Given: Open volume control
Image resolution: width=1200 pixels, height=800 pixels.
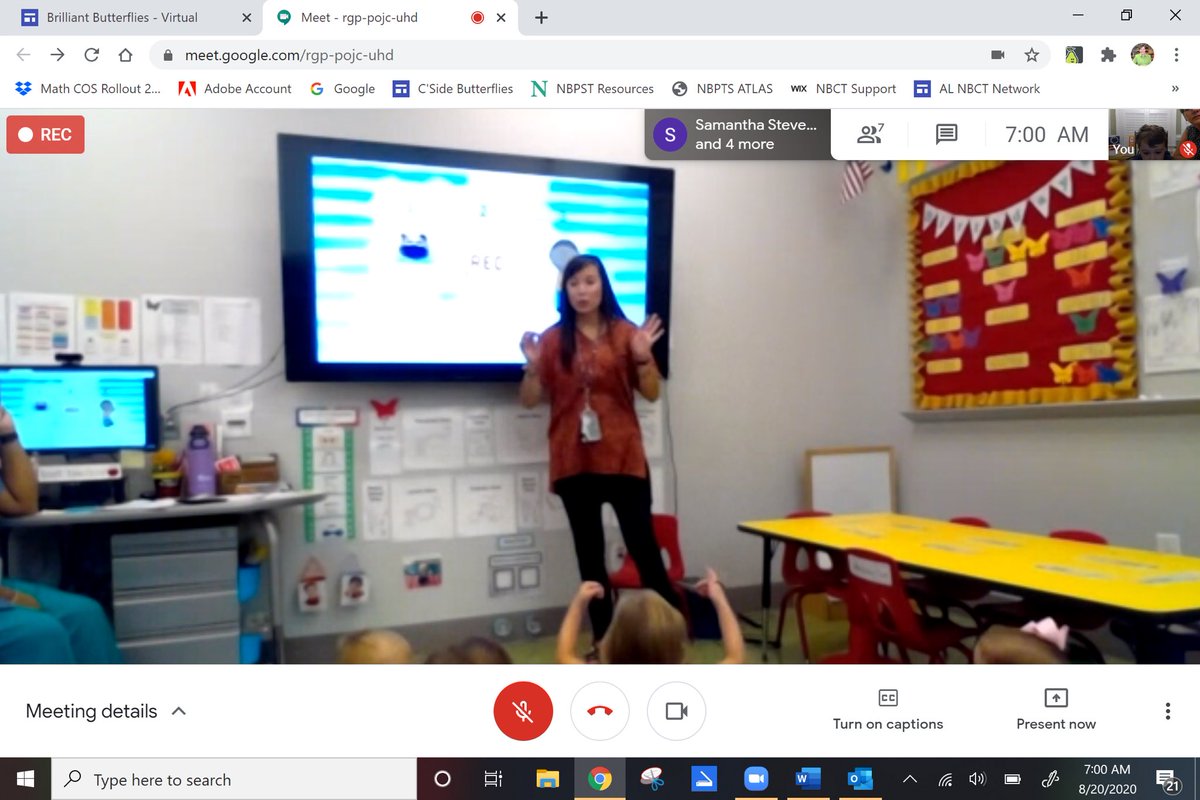Looking at the screenshot, I should (977, 779).
